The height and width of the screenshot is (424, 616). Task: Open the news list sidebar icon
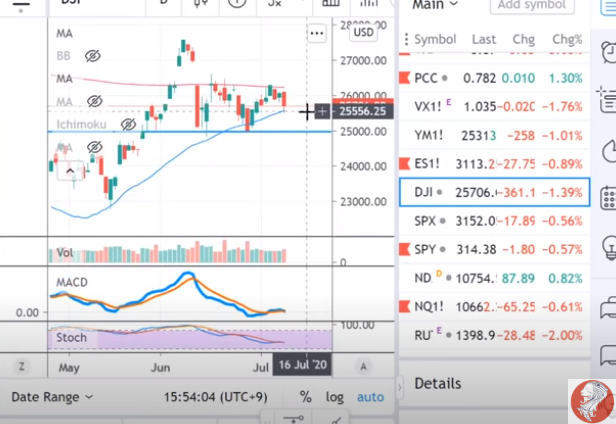point(607,101)
